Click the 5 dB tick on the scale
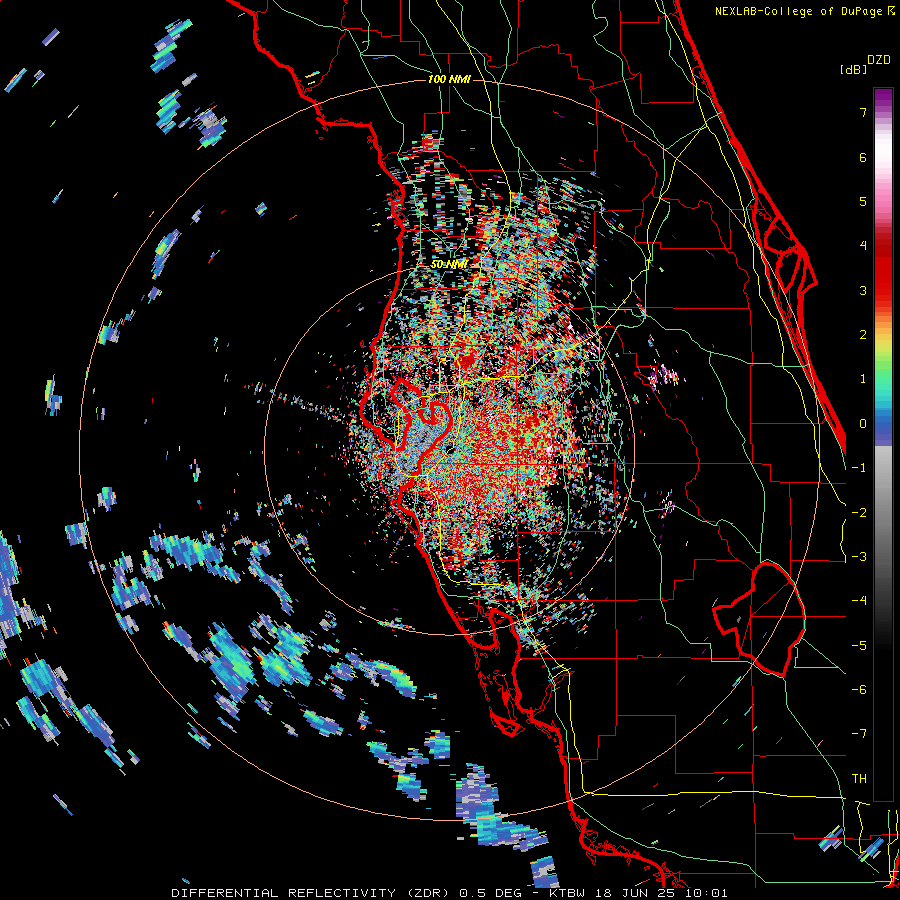 coord(863,201)
